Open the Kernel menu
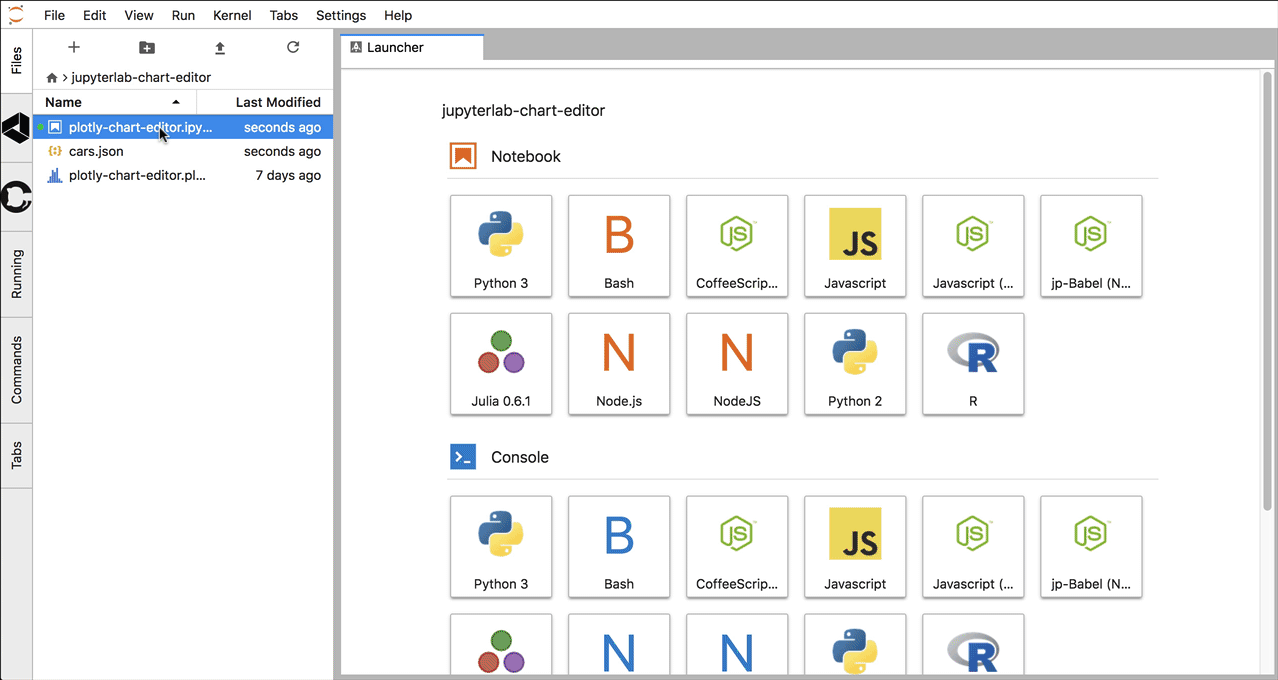The image size is (1278, 680). (232, 15)
